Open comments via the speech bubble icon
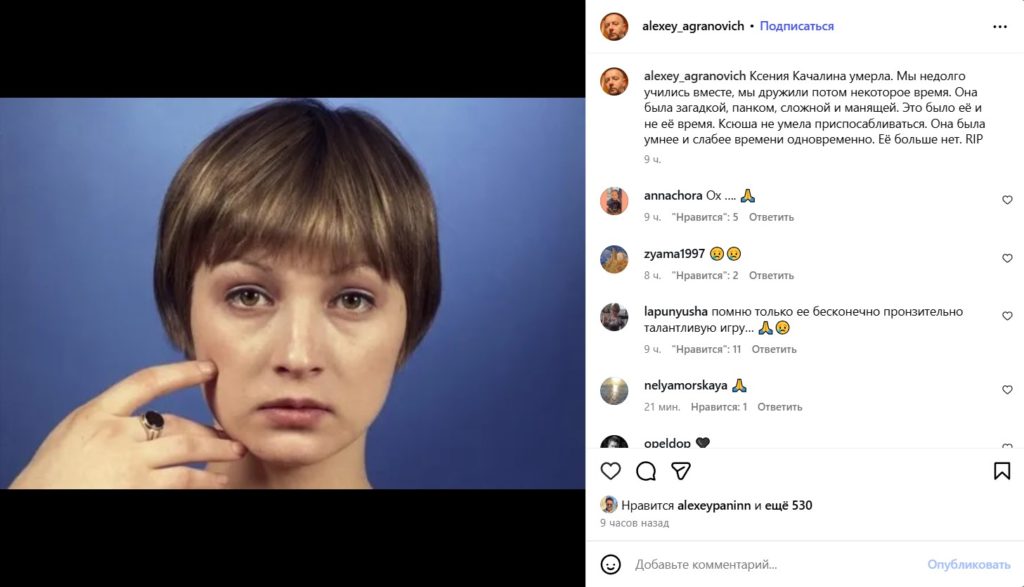This screenshot has height=587, width=1024. click(648, 468)
